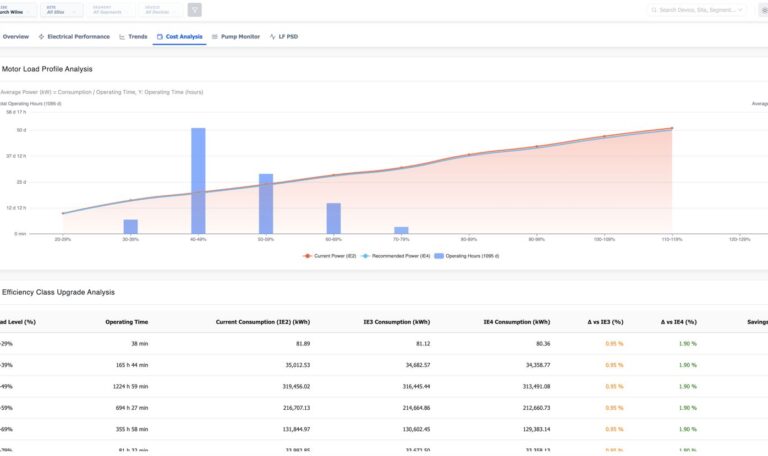The image size is (768, 456).
Task: Click the layers icon at top right
Action: click(765, 10)
